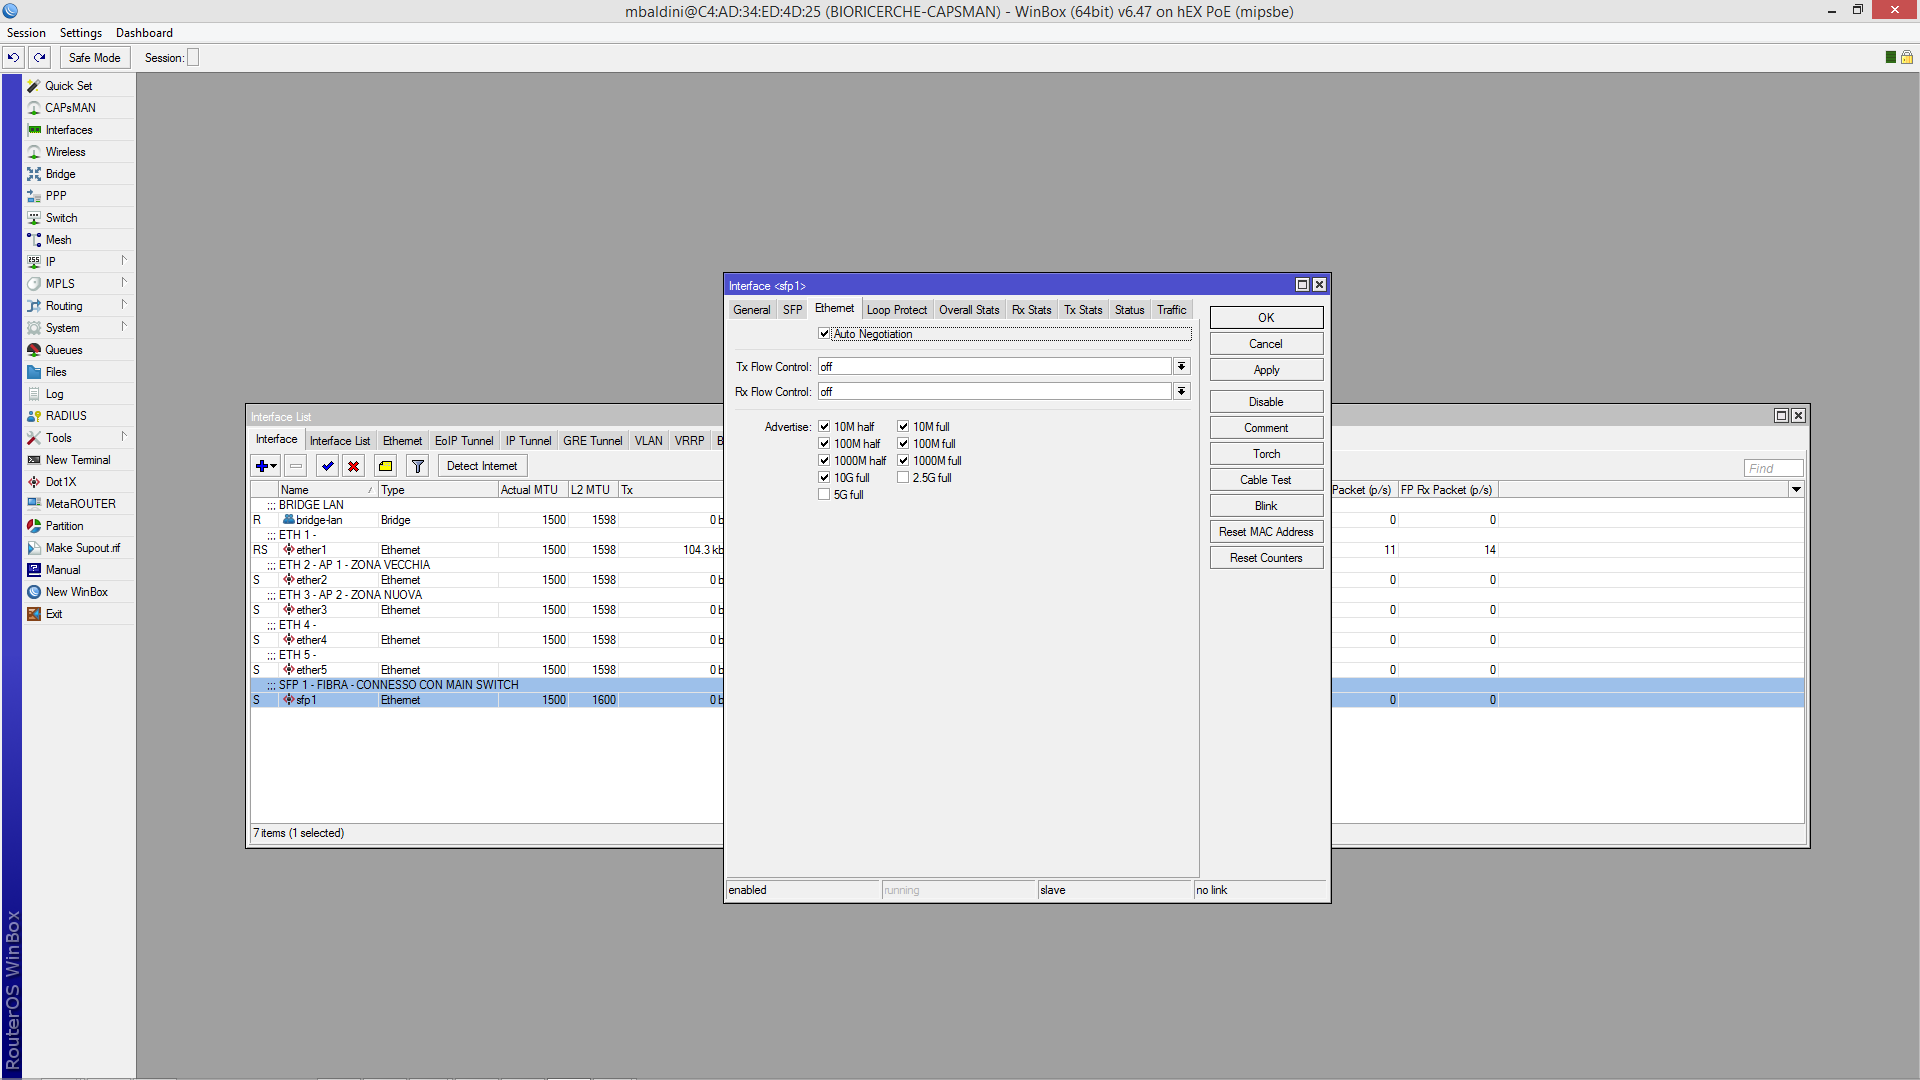Expand the interface list column selector dropdown
The width and height of the screenshot is (1920, 1080).
pyautogui.click(x=1796, y=490)
